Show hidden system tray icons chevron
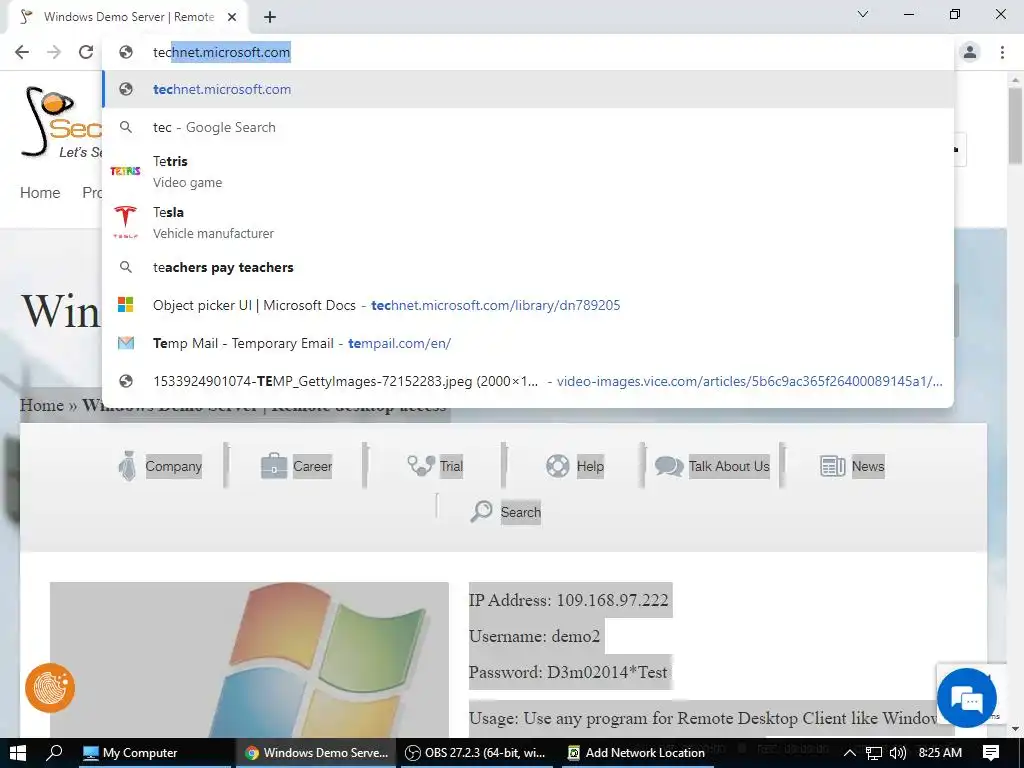The height and width of the screenshot is (768, 1024). coord(850,753)
